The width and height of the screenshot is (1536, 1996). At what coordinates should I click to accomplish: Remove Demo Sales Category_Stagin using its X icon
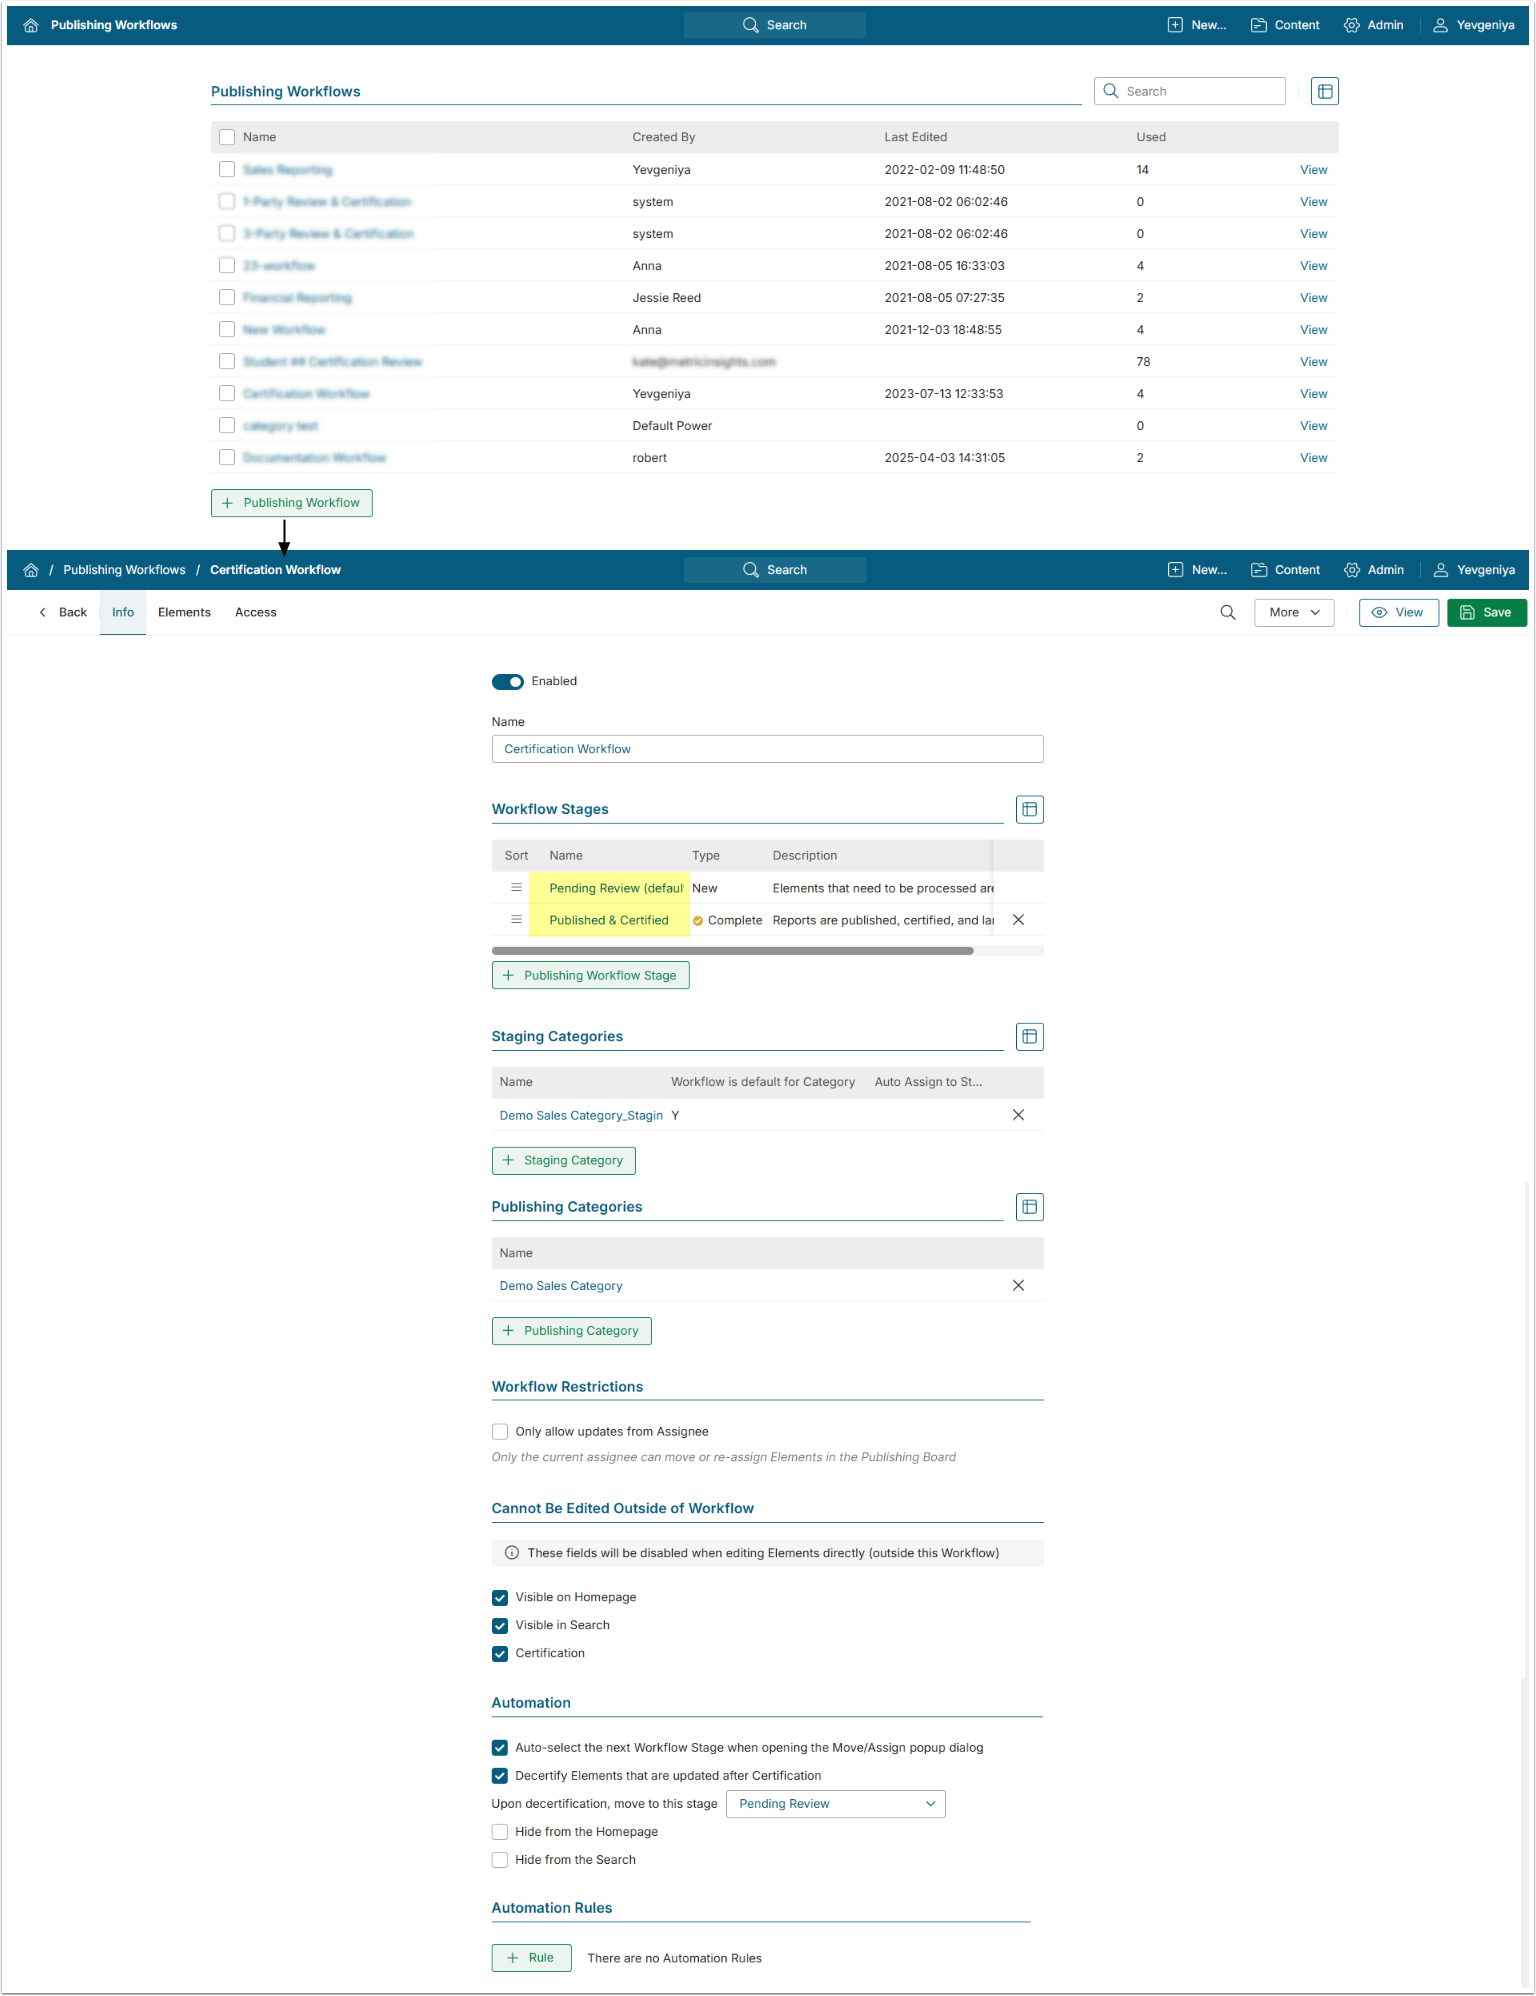coord(1018,1115)
